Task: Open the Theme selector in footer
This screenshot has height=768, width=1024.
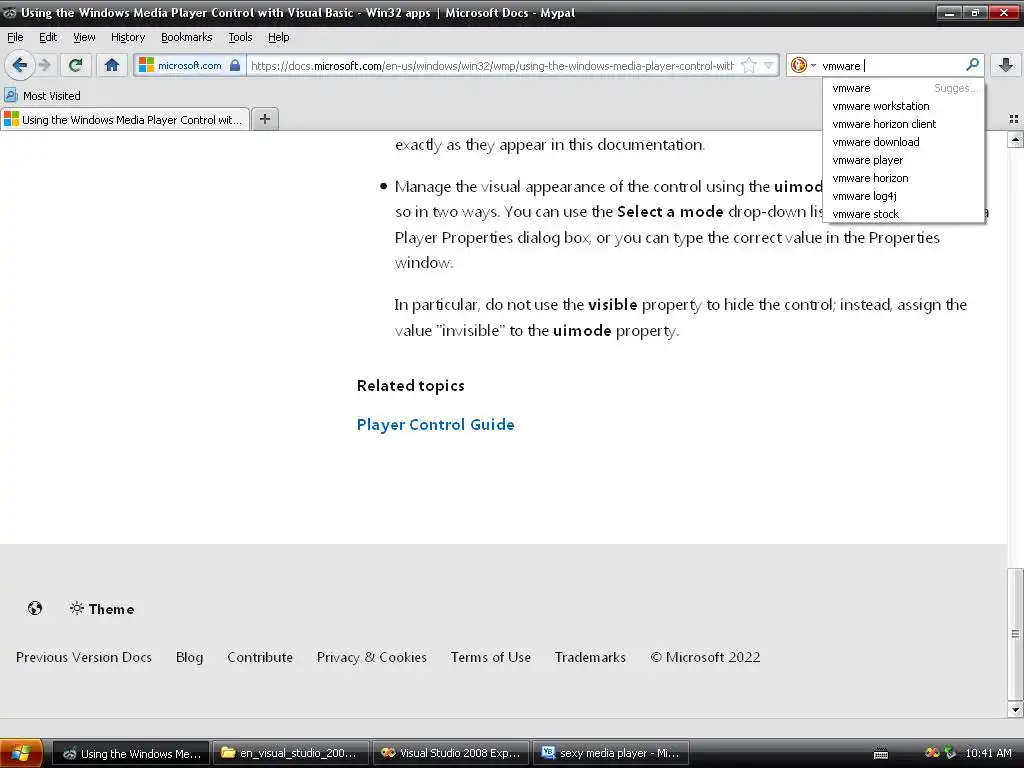Action: (x=102, y=609)
